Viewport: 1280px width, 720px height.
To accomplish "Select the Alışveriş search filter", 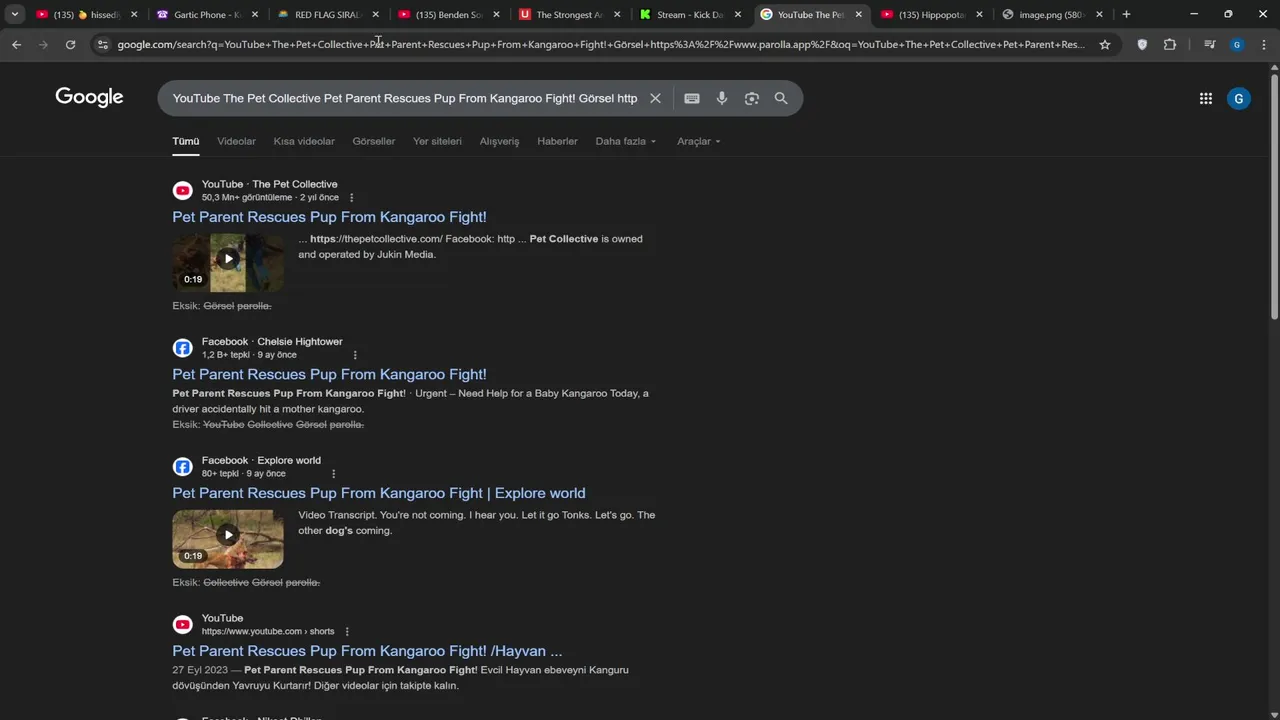I will pos(499,141).
